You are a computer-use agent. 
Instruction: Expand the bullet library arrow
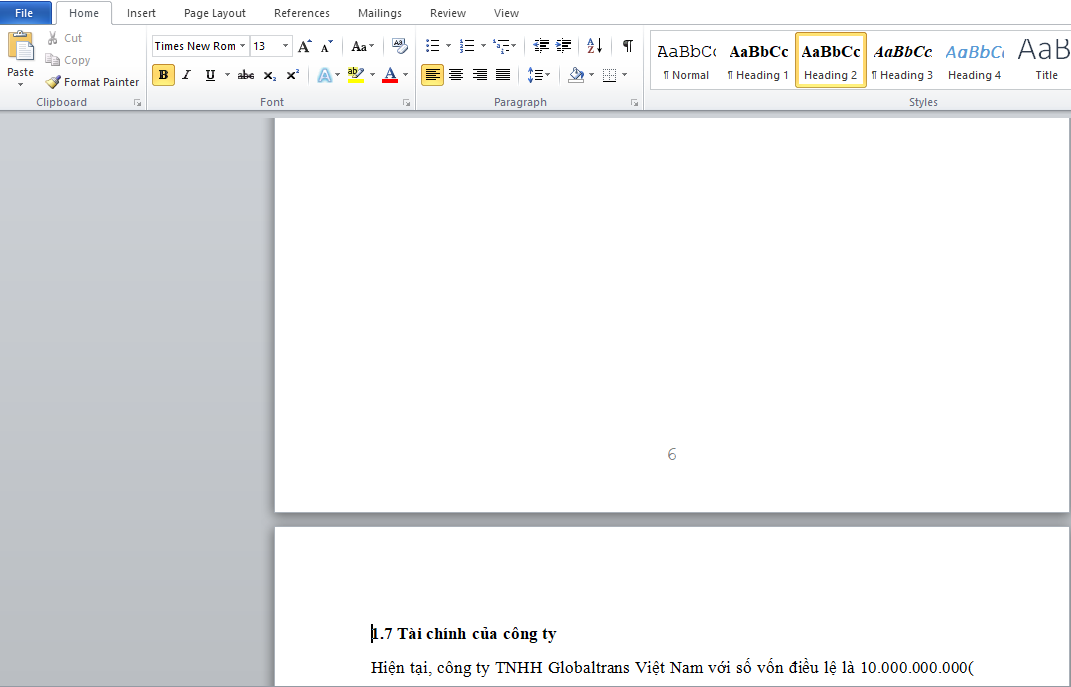448,46
